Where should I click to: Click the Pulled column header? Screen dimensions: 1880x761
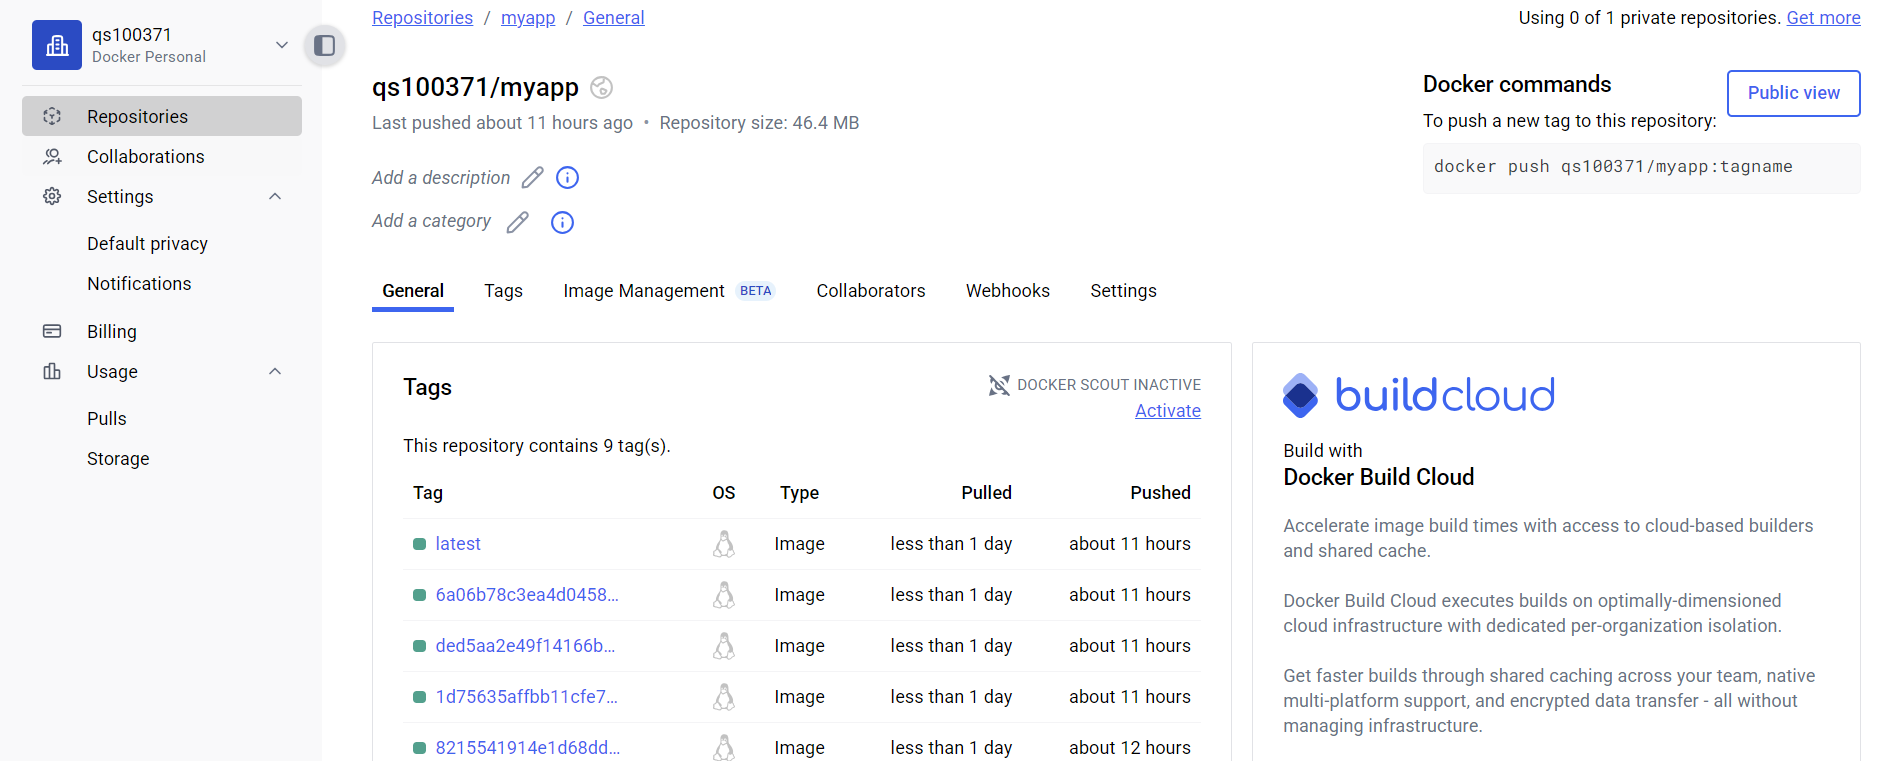(x=987, y=493)
